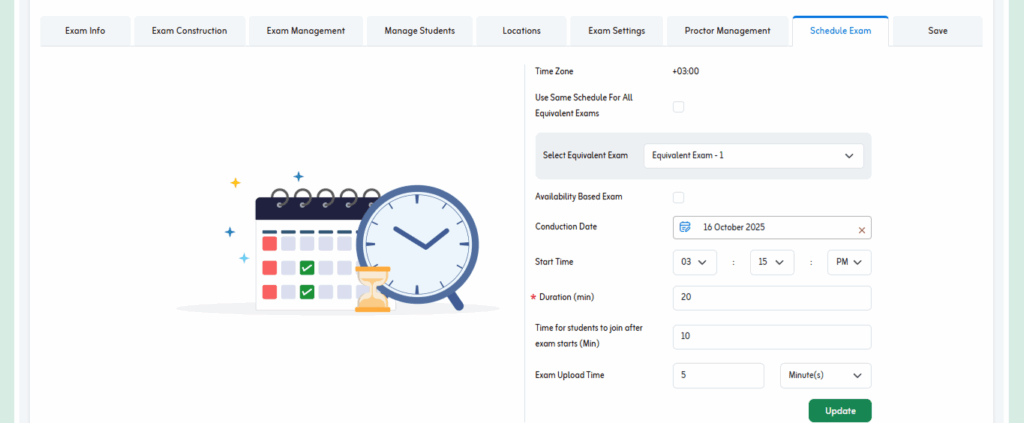Tick the Availability Based Exam checkbox
Viewport: 1024px width, 423px height.
pos(678,197)
